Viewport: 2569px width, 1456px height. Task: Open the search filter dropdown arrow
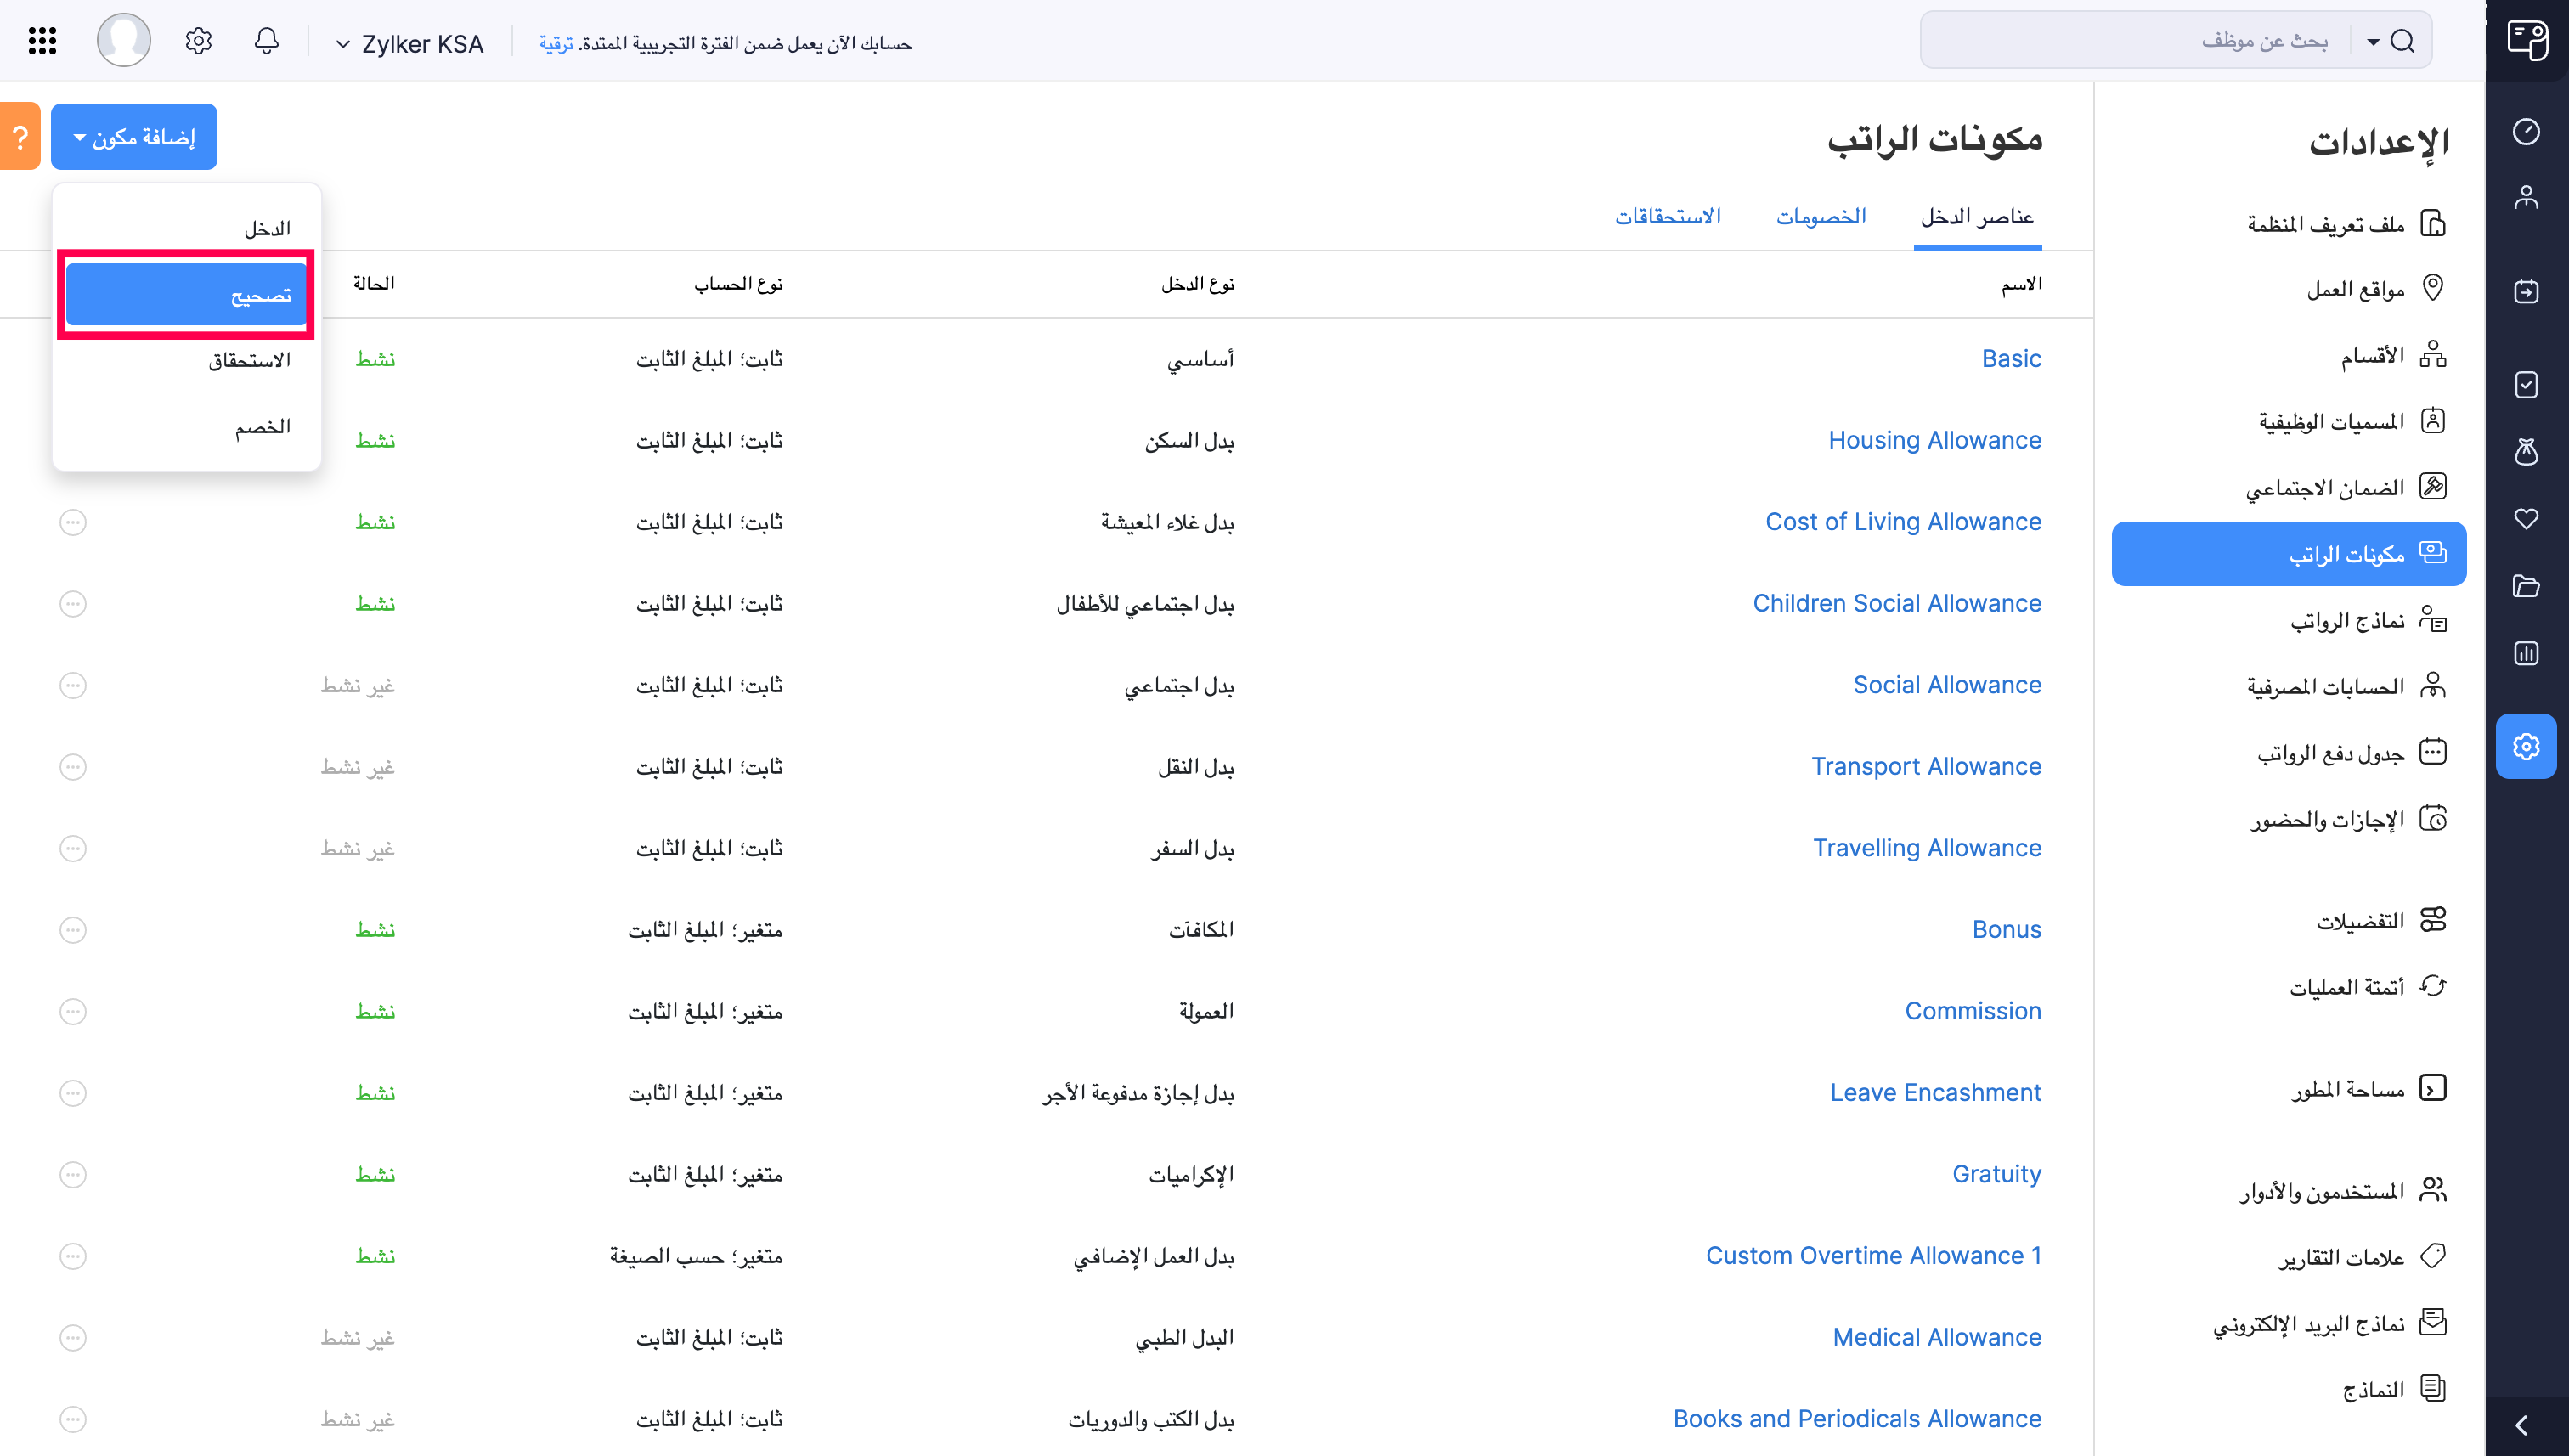click(2371, 42)
